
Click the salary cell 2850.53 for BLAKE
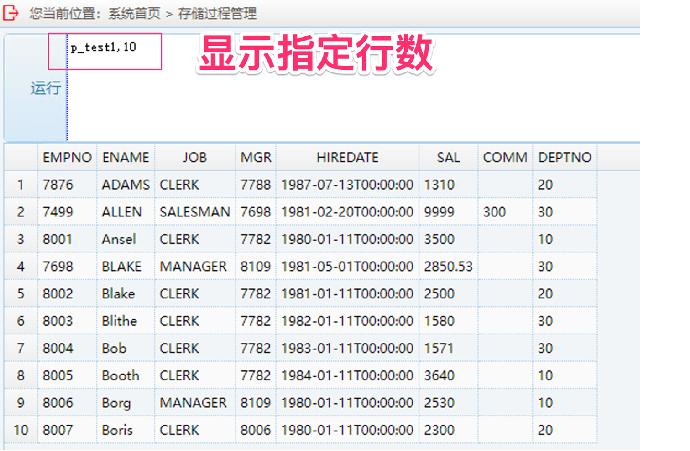coord(448,267)
